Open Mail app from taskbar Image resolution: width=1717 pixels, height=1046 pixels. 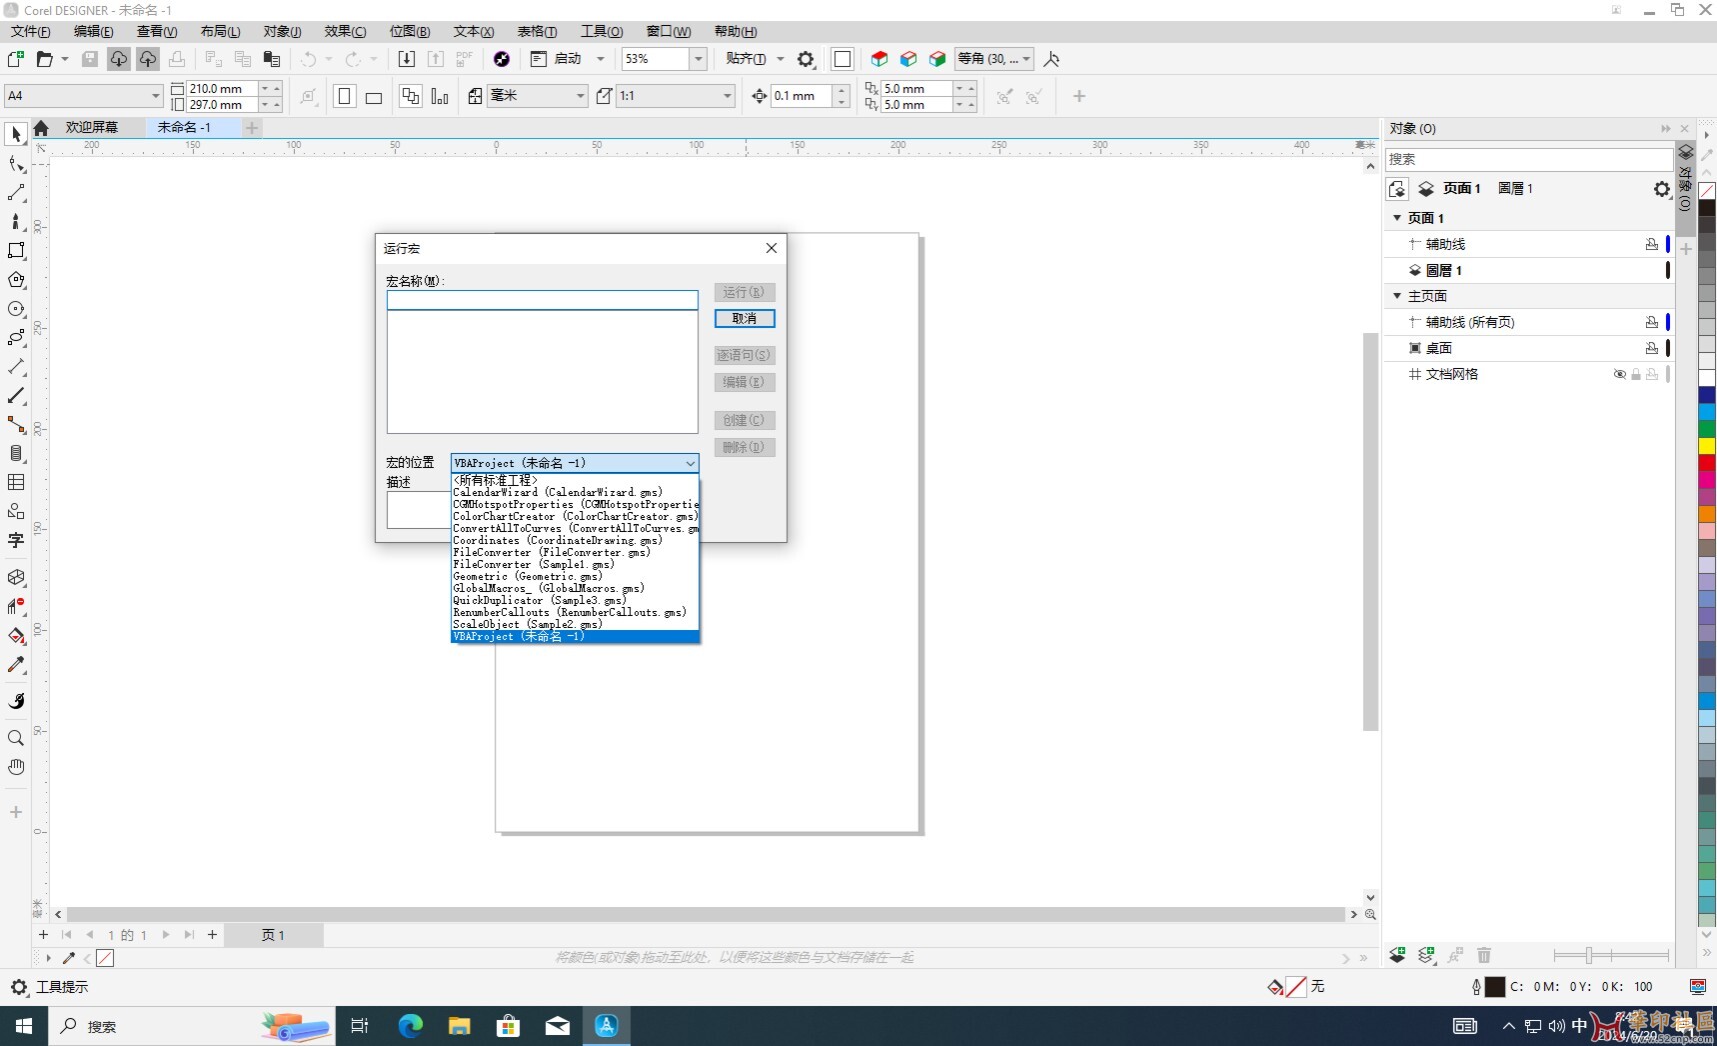pyautogui.click(x=557, y=1026)
